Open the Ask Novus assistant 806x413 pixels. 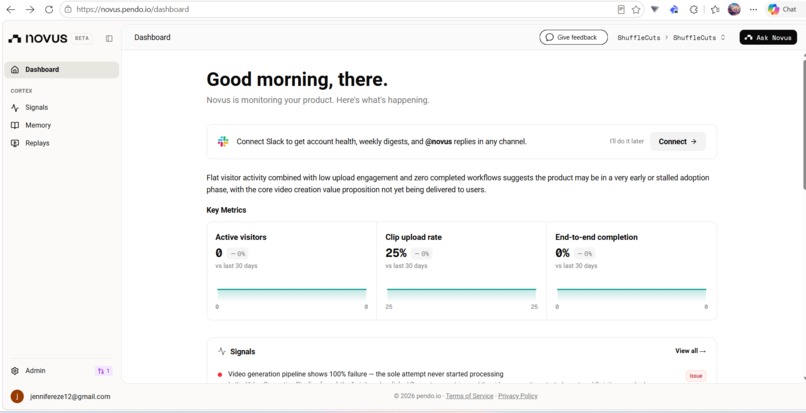tap(768, 37)
